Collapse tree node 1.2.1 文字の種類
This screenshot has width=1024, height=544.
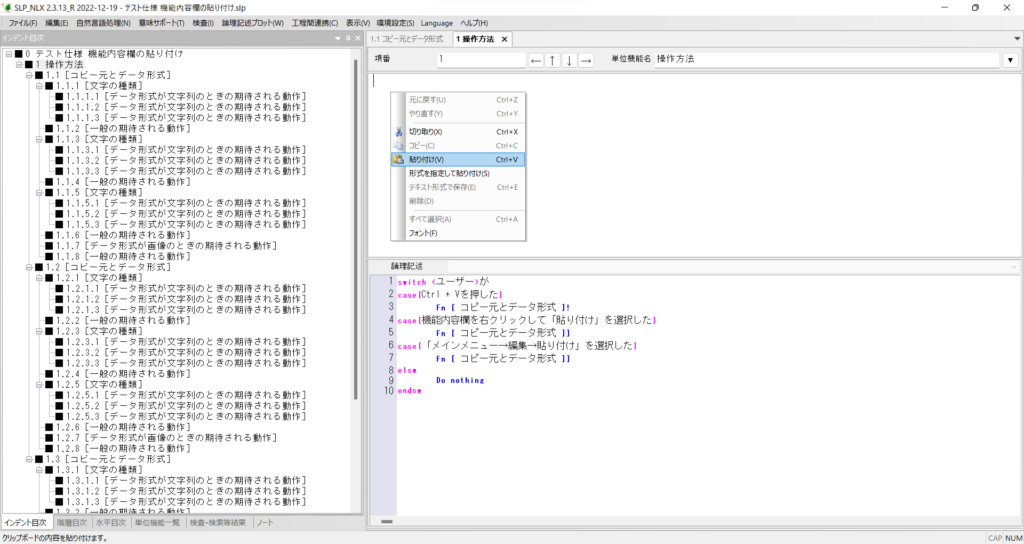click(40, 278)
